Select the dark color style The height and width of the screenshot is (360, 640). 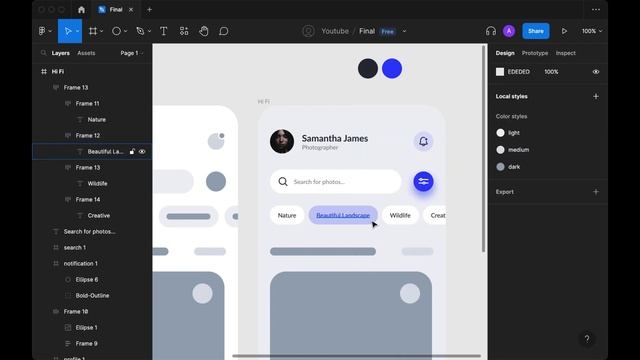point(508,167)
